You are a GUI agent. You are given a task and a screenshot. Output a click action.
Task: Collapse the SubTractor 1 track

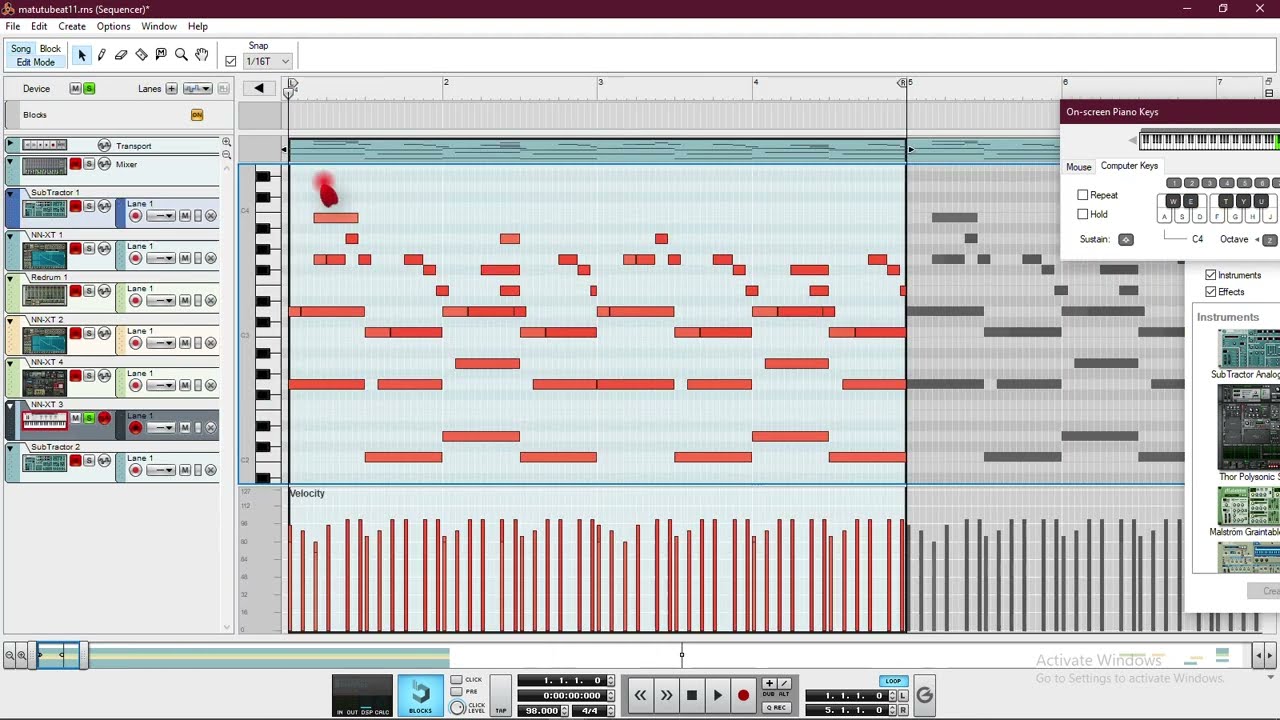click(x=11, y=192)
